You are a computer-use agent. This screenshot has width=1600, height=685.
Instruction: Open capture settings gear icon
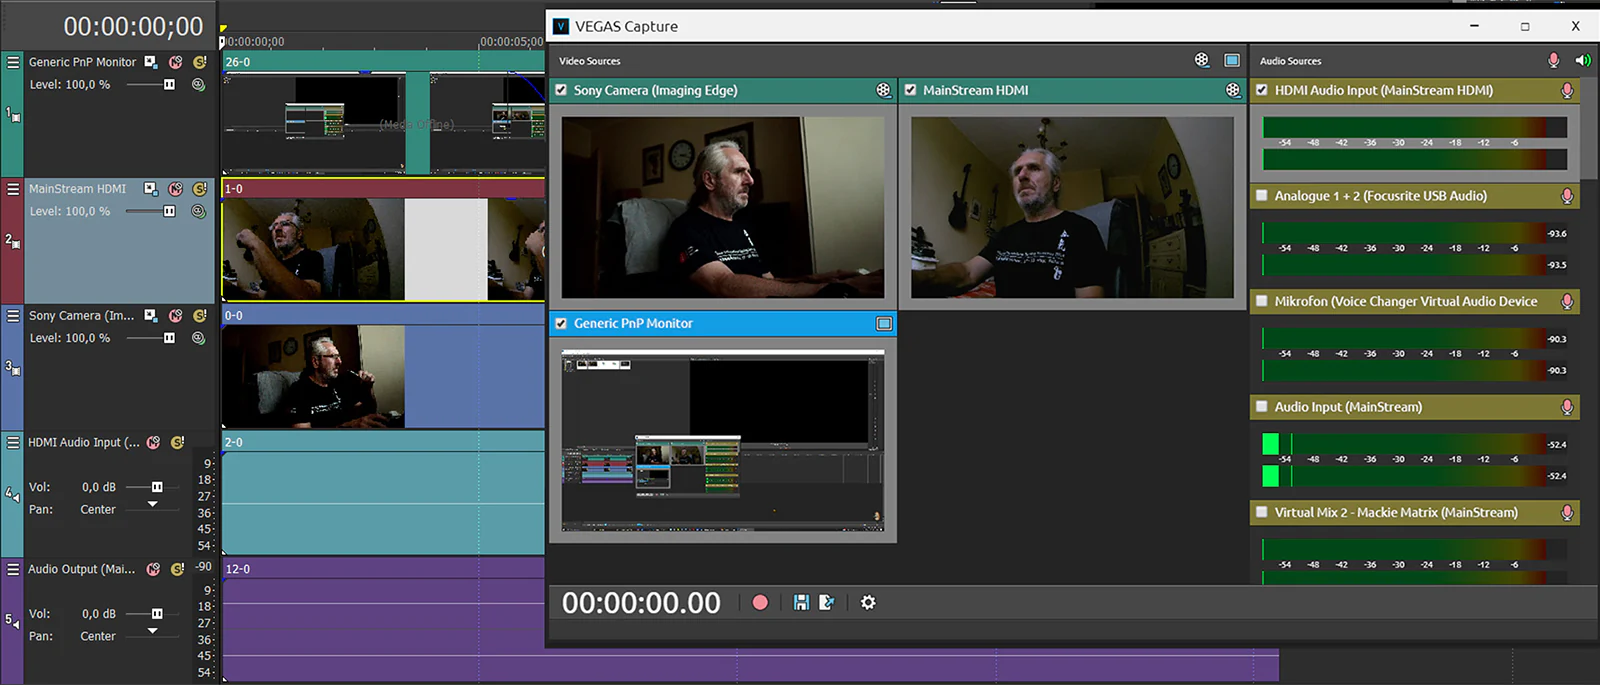[x=868, y=602]
